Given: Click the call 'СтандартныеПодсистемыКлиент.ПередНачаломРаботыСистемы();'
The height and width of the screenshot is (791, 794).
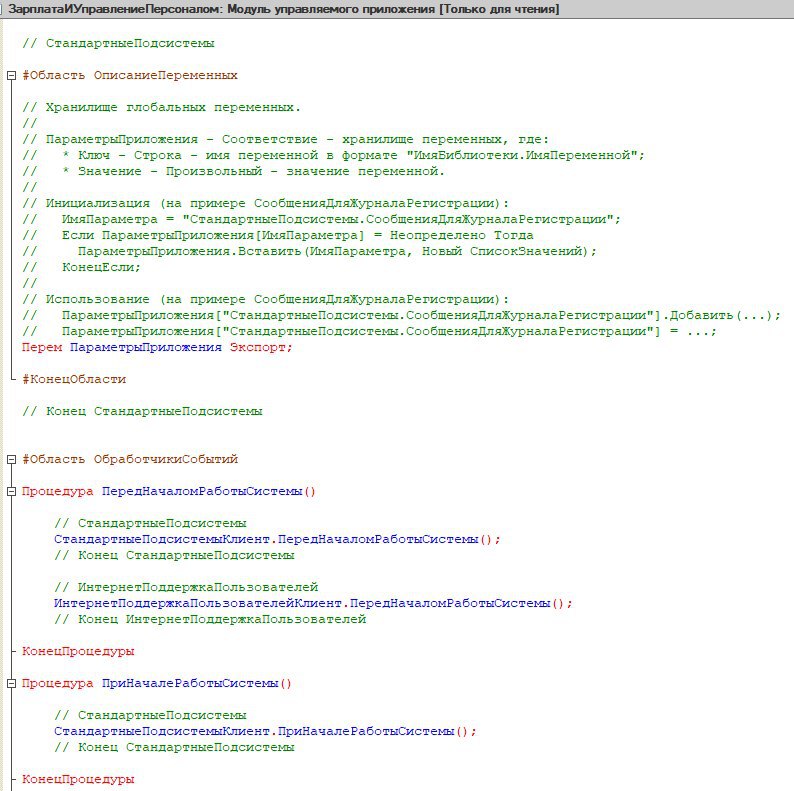Looking at the screenshot, I should point(277,539).
